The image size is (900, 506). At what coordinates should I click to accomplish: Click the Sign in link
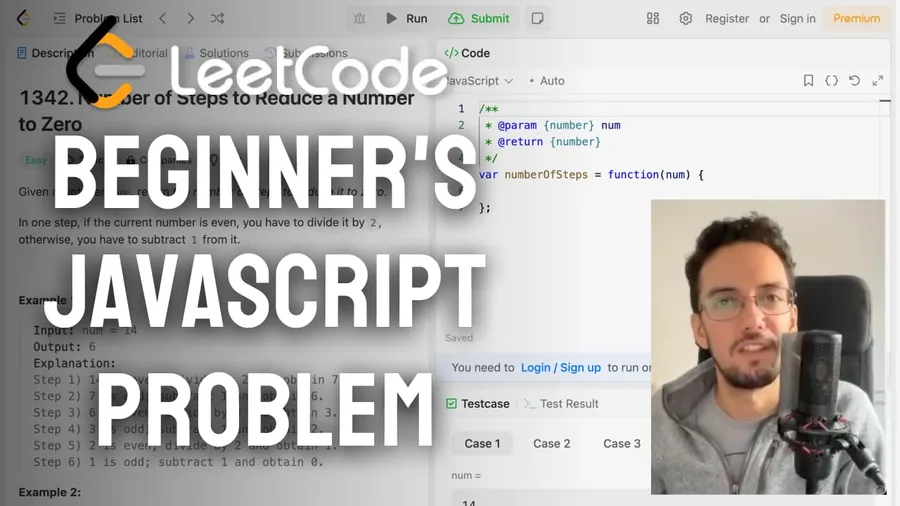coord(797,18)
